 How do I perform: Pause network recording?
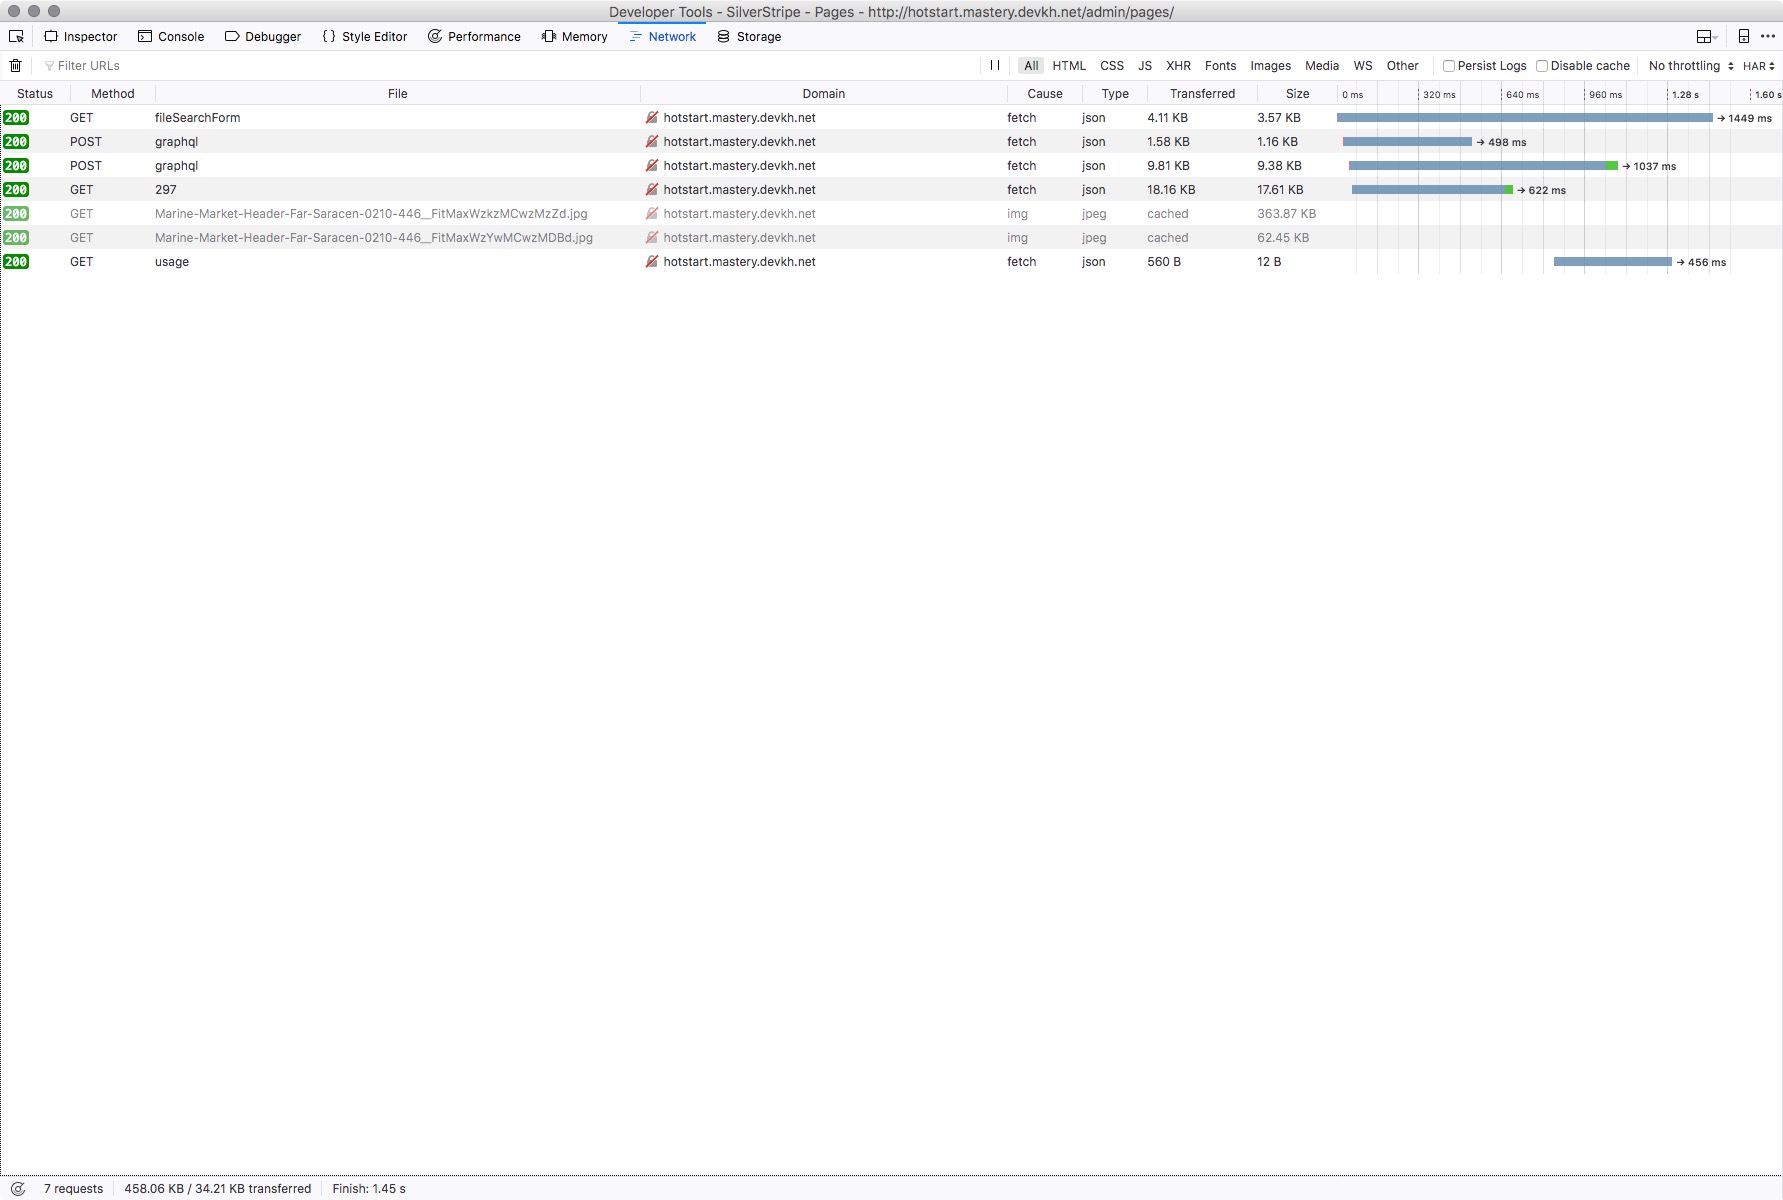pyautogui.click(x=994, y=65)
